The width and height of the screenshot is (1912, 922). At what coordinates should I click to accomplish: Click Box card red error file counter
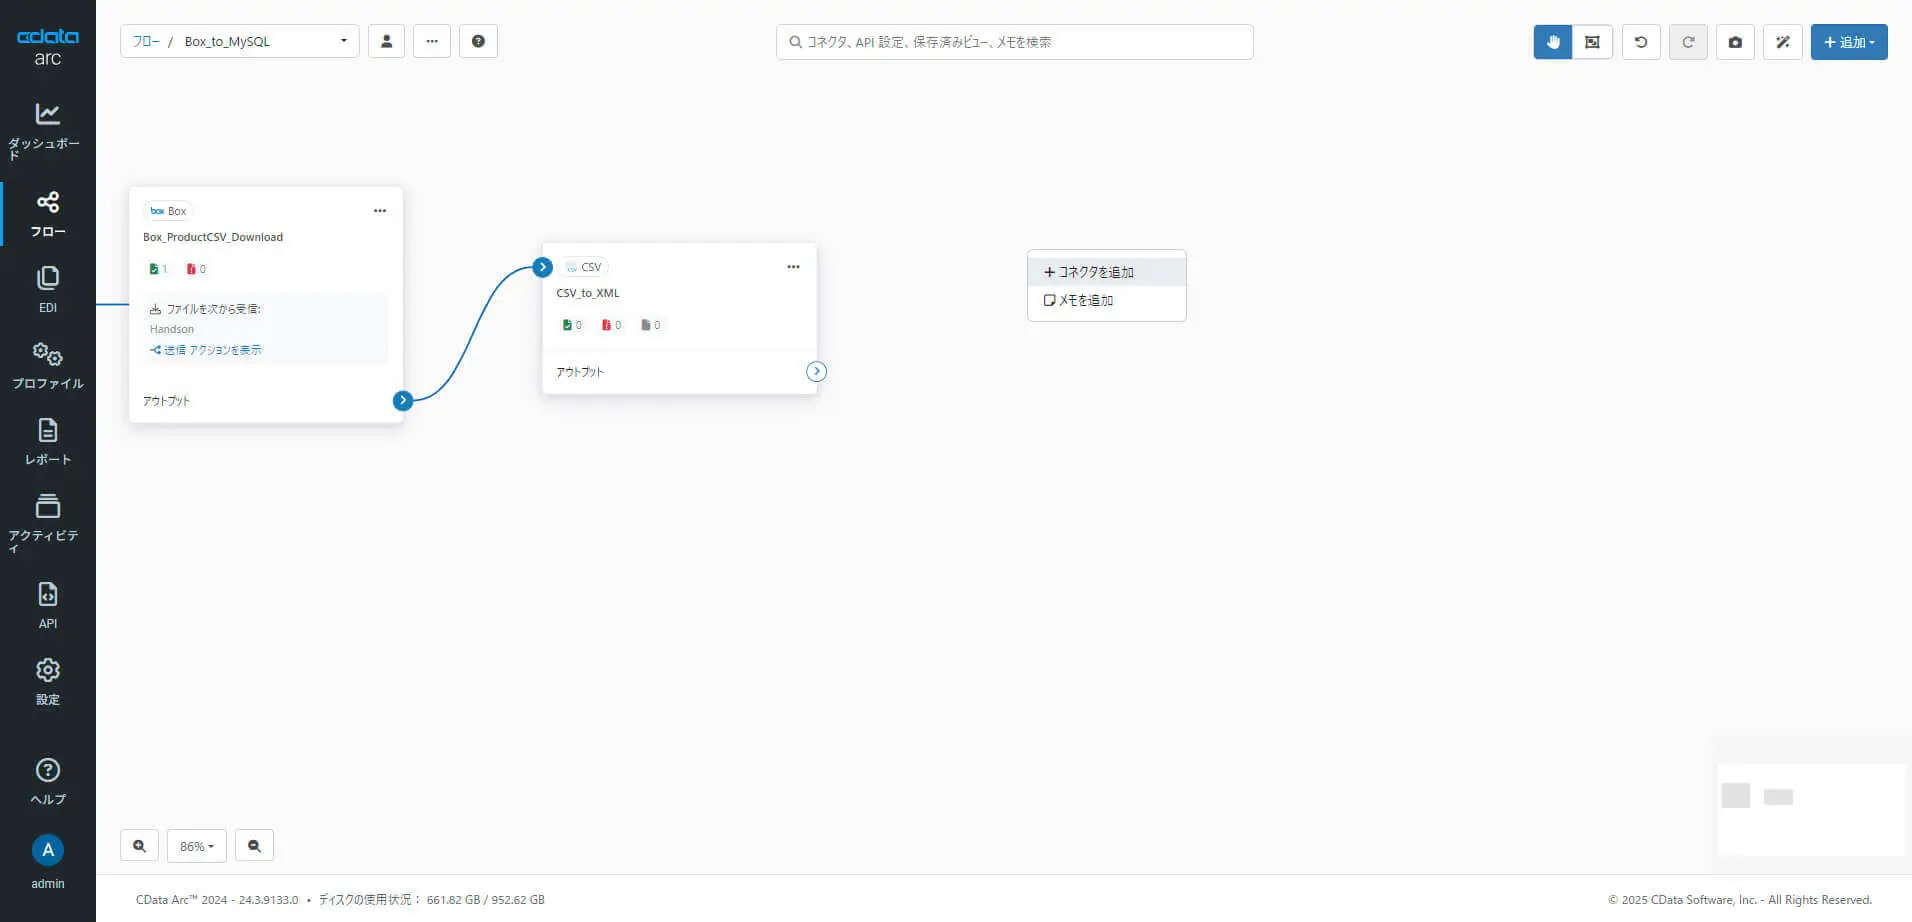[196, 269]
